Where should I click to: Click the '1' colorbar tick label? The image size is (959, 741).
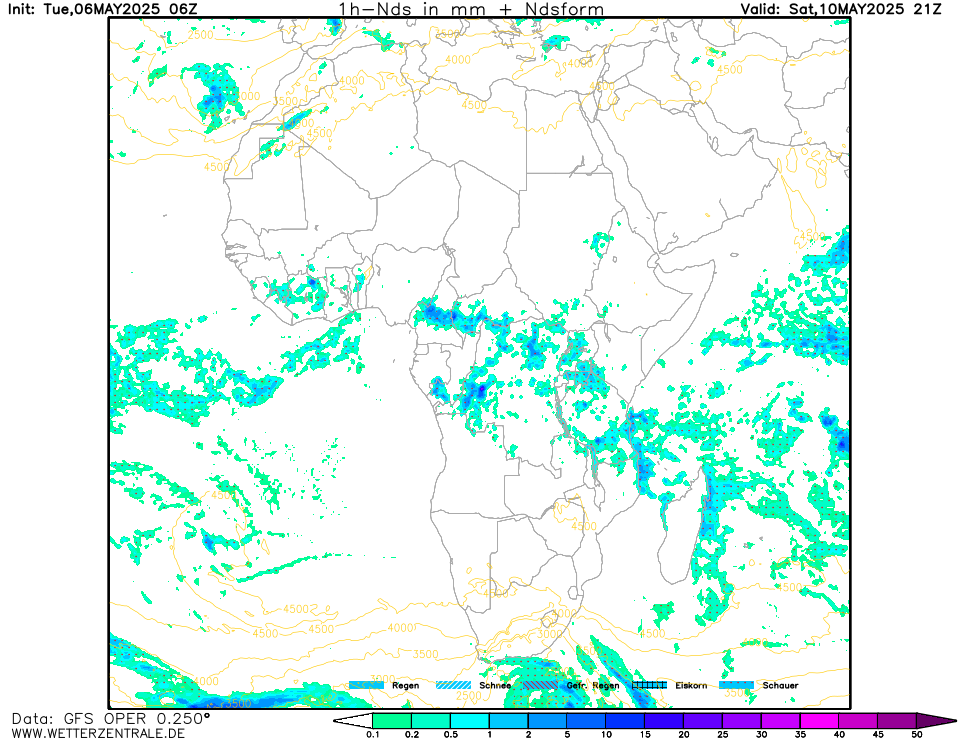[489, 734]
